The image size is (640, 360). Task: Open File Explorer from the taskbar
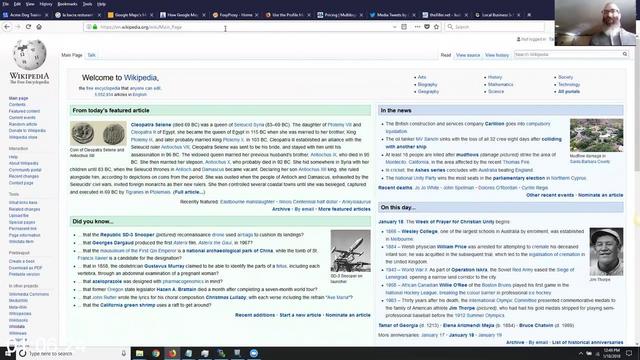tap(140, 353)
